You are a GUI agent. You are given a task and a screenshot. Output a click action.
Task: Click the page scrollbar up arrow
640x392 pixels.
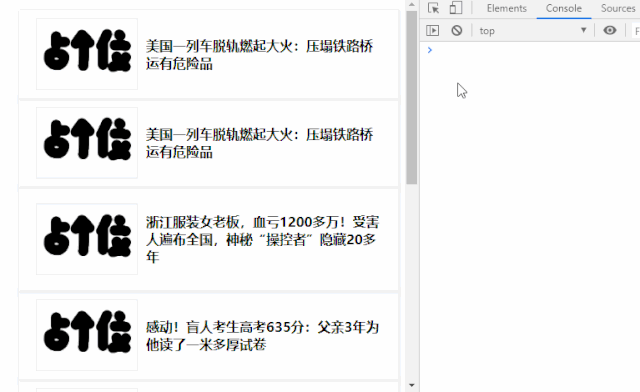[411, 5]
